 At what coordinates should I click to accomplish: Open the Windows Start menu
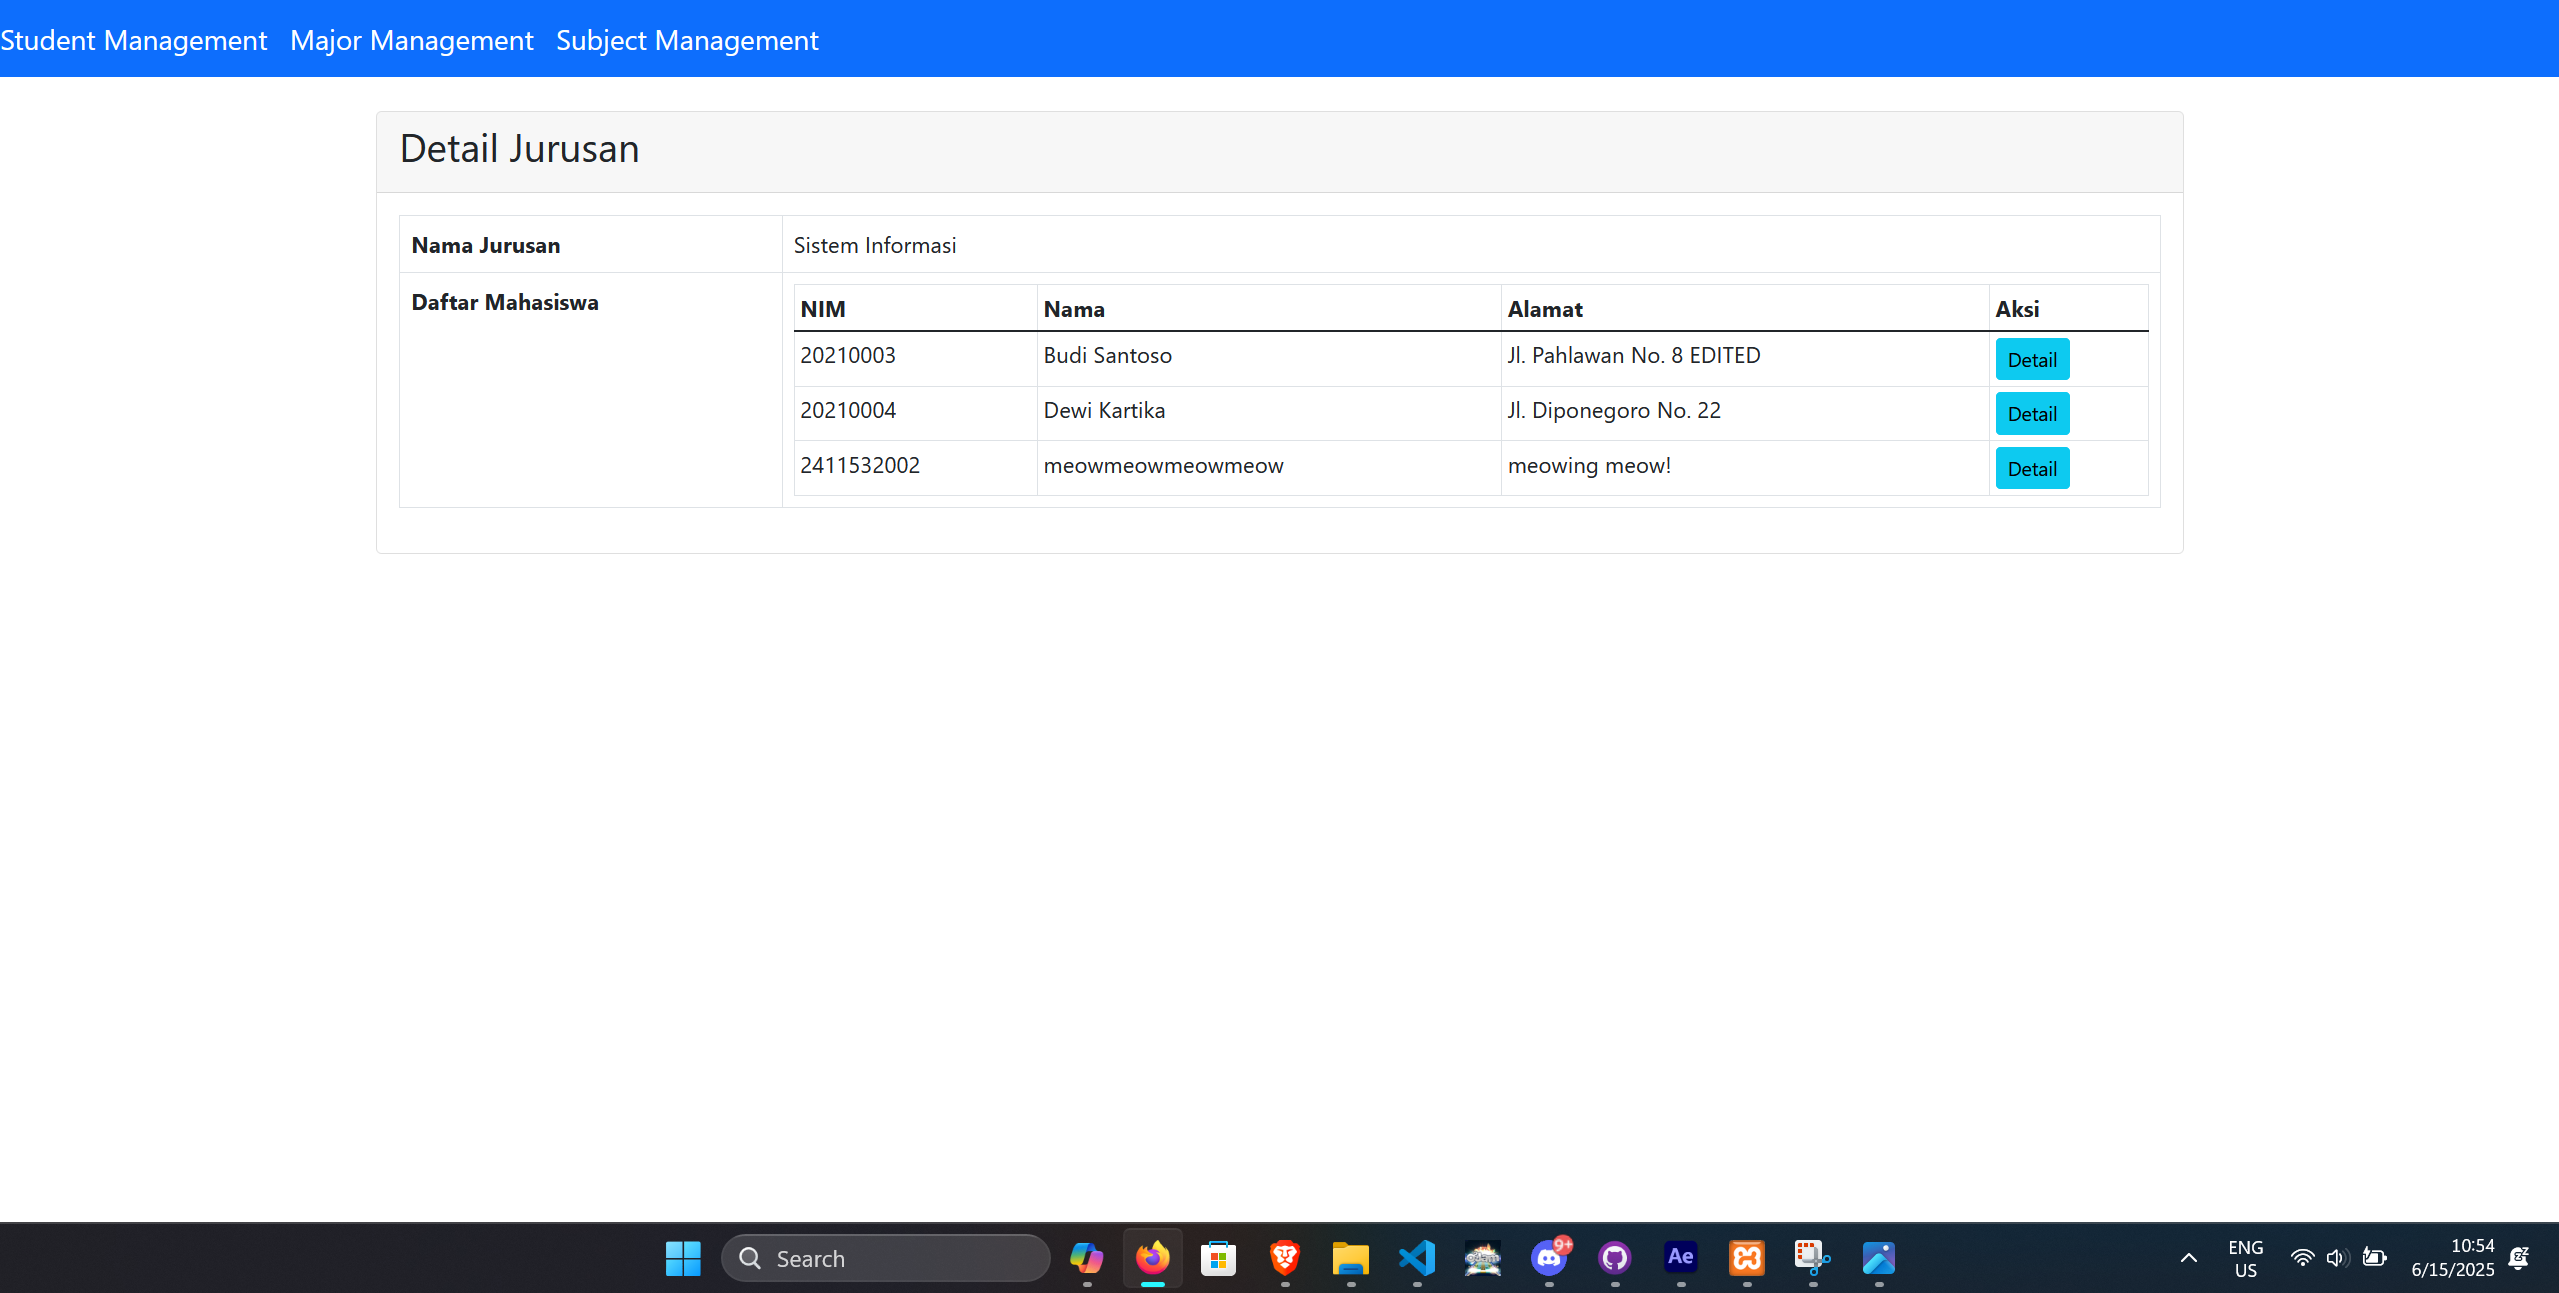coord(683,1258)
